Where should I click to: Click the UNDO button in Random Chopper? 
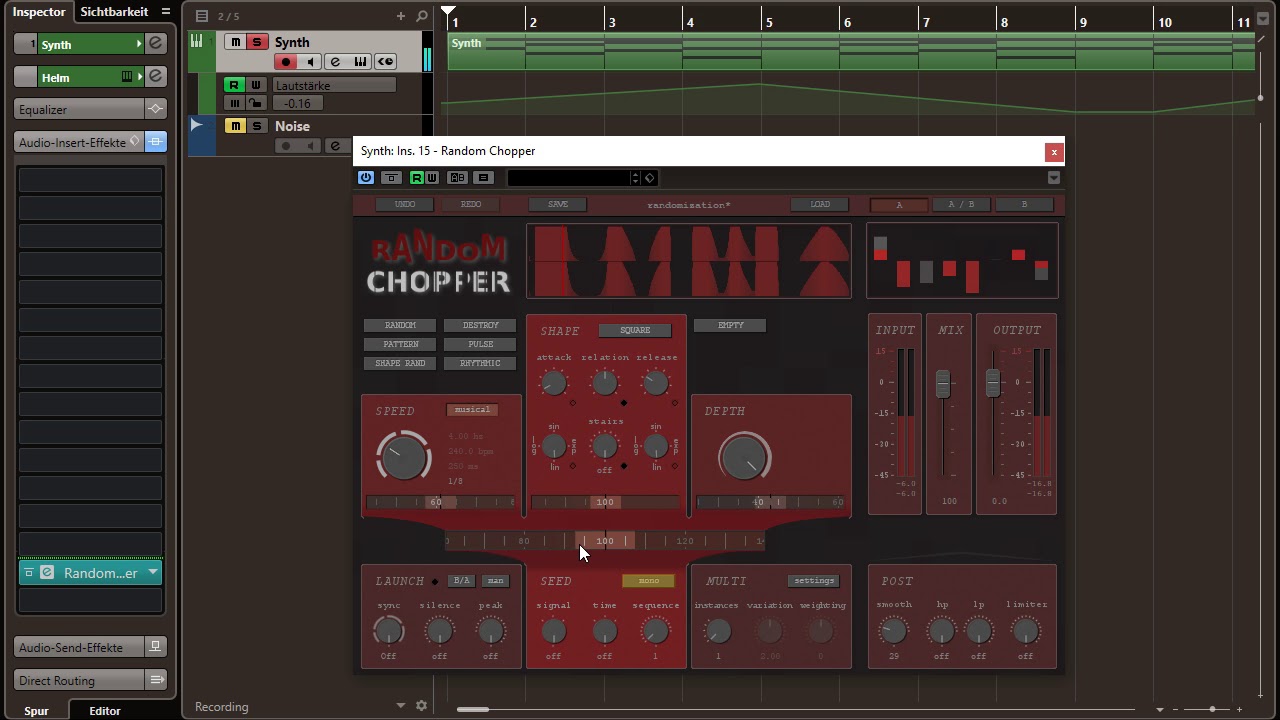tap(405, 204)
